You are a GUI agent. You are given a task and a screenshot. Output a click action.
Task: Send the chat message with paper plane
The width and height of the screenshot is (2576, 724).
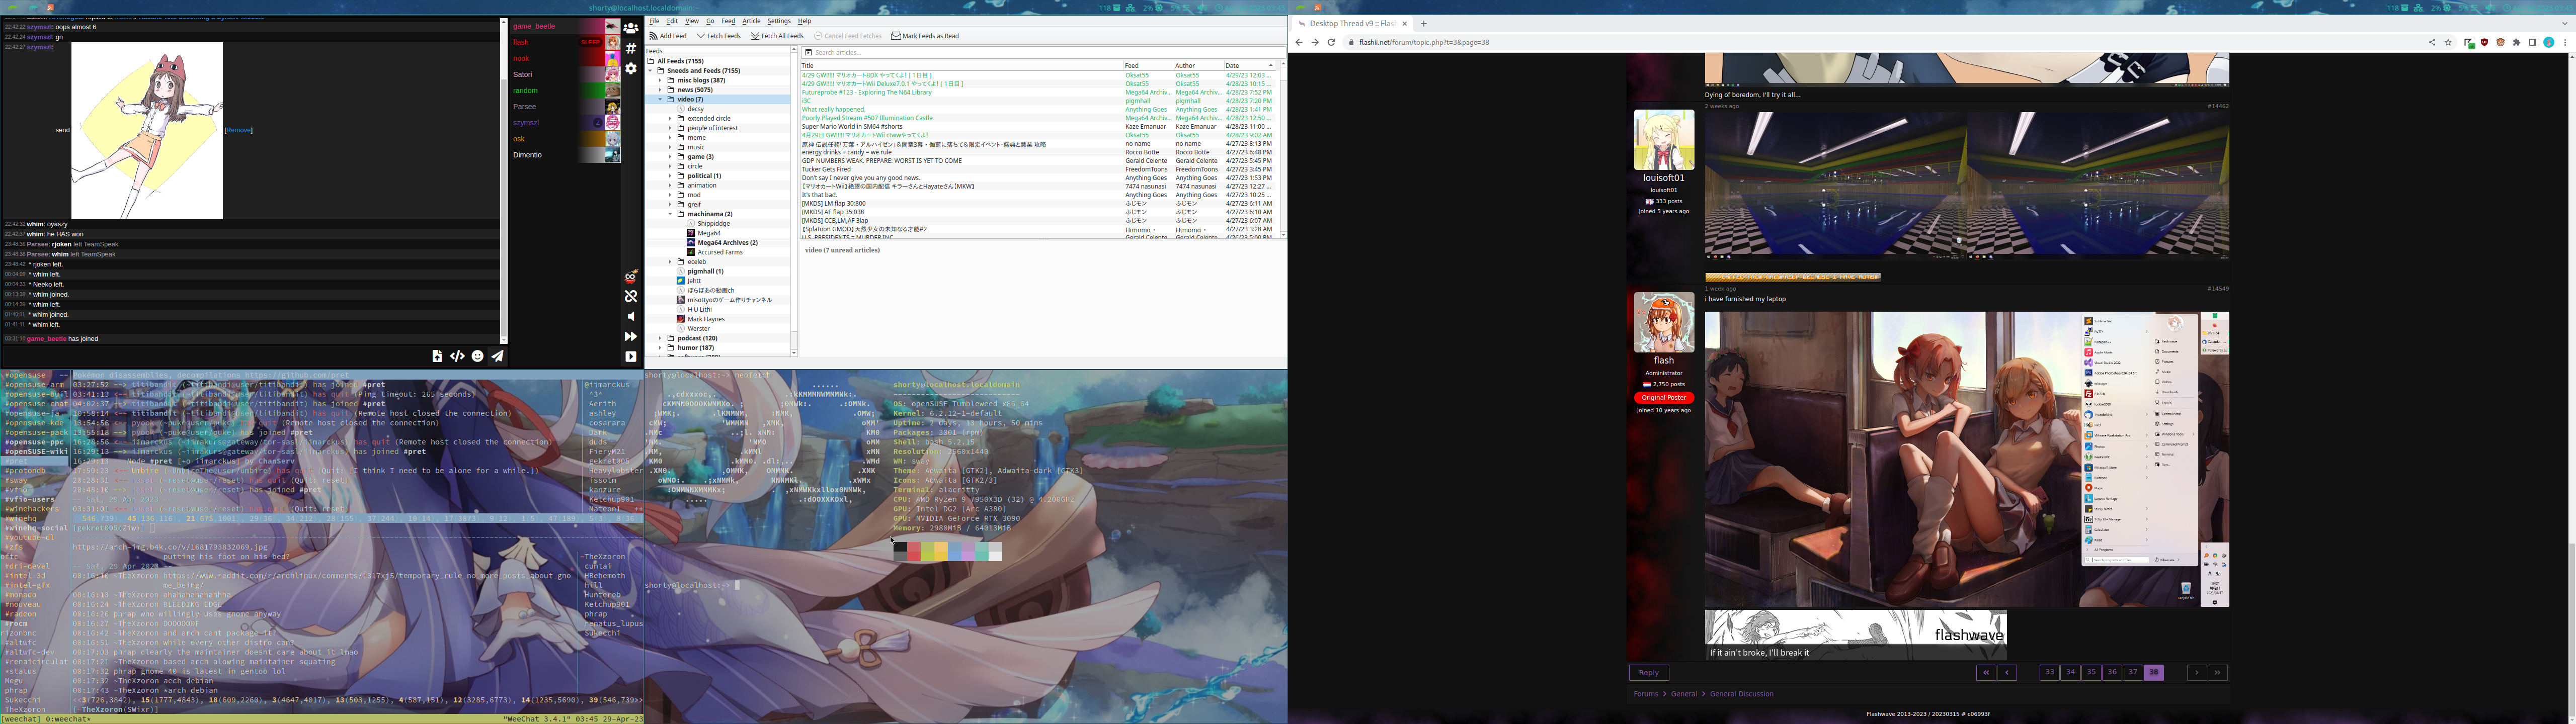tap(497, 356)
